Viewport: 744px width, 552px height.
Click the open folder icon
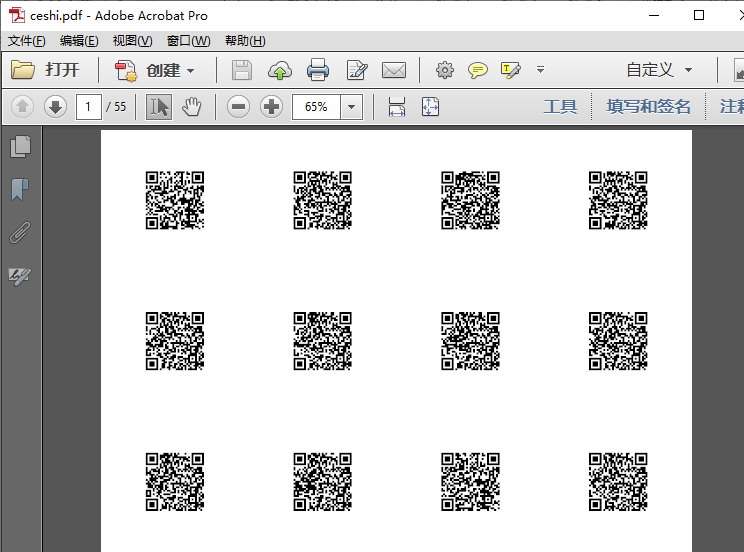23,70
